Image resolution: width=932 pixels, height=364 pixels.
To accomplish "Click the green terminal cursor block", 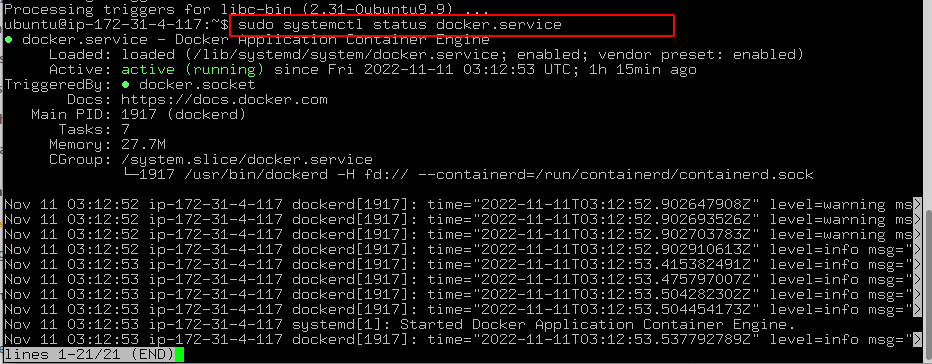I will tap(180, 354).
